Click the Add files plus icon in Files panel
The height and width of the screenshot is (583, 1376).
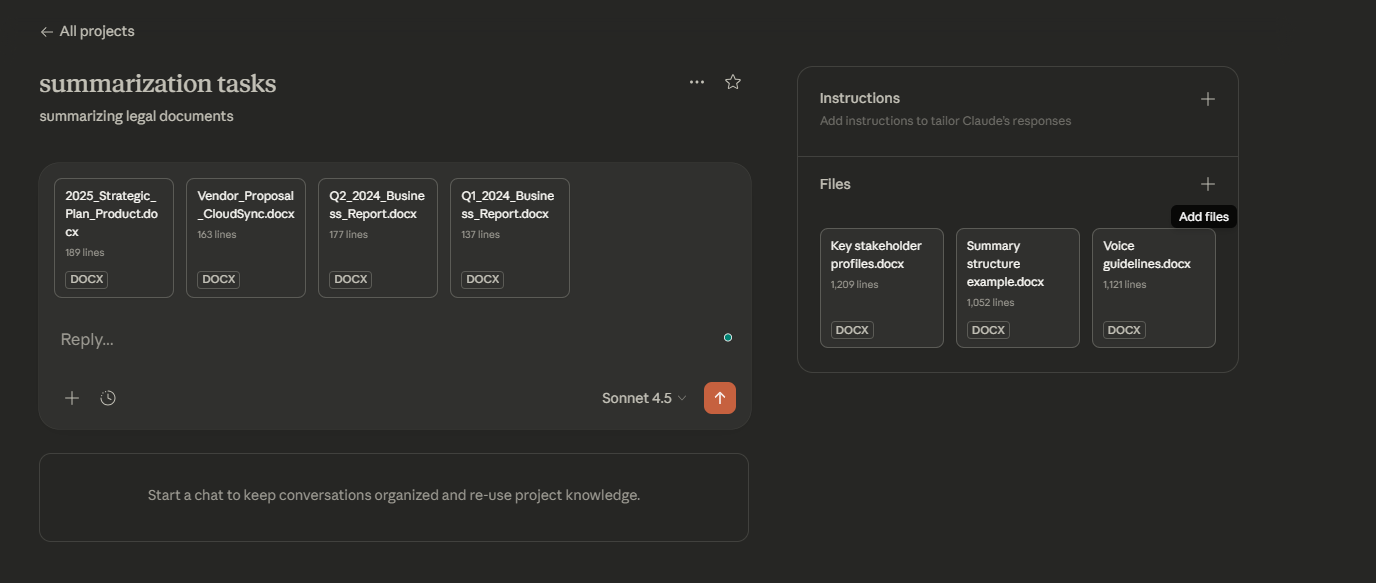1206,183
